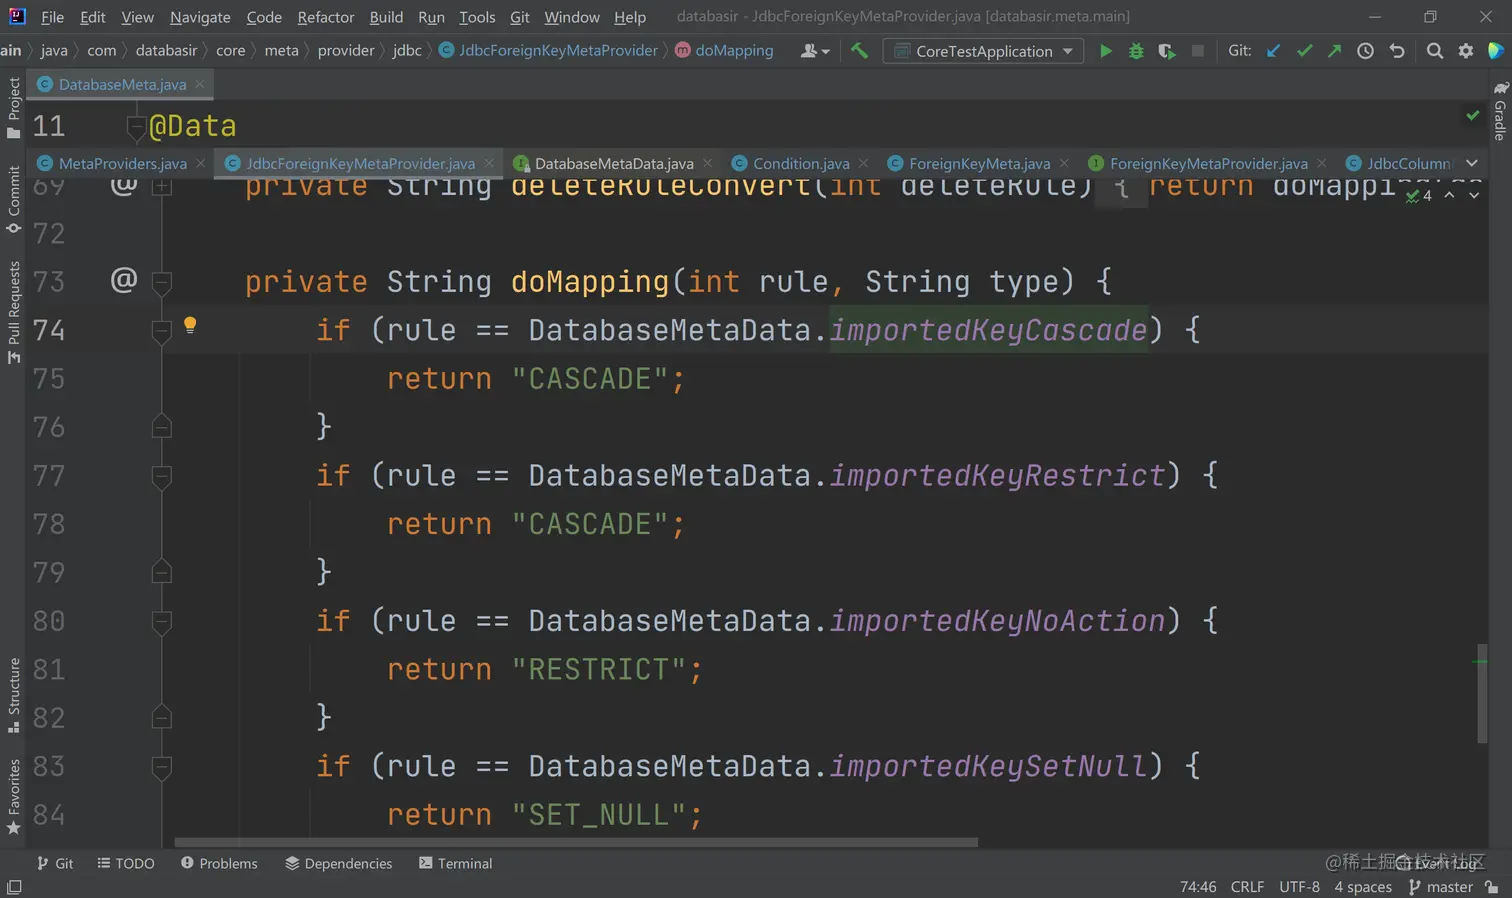Click the inspection checkmark widget in the editor
The height and width of the screenshot is (898, 1512).
[x=1419, y=196]
